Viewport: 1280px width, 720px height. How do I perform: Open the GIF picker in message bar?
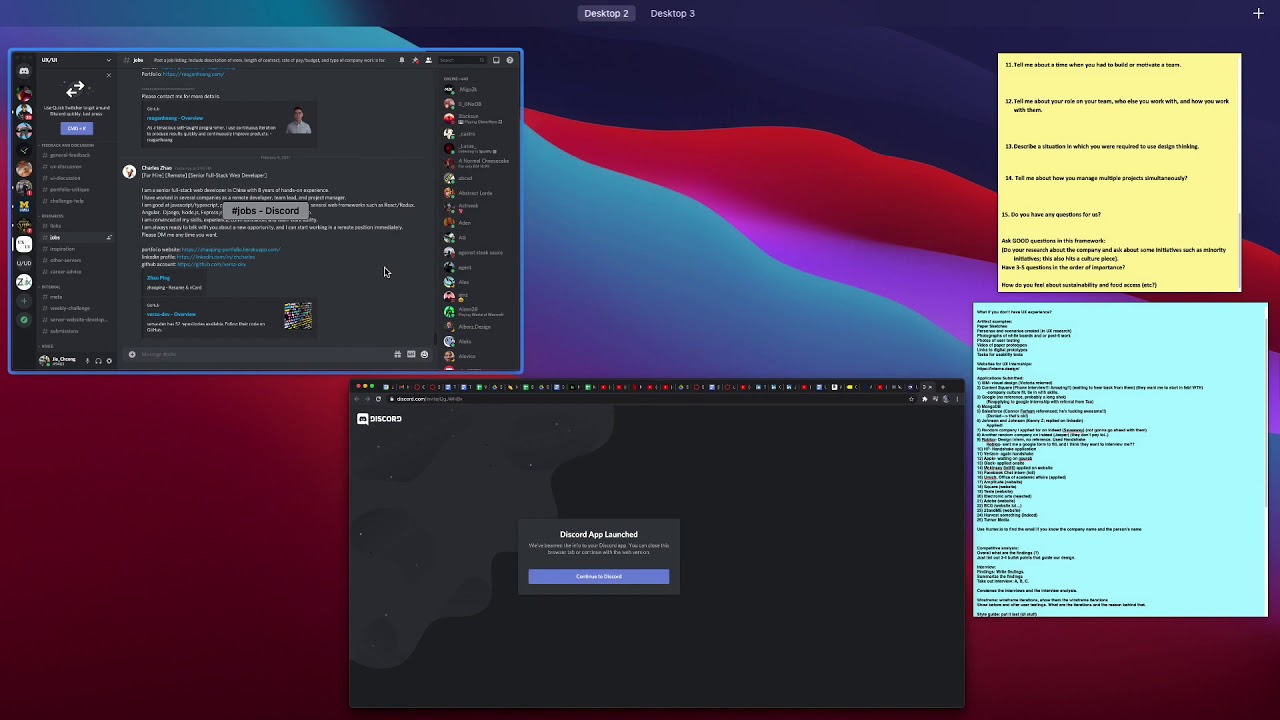click(411, 354)
